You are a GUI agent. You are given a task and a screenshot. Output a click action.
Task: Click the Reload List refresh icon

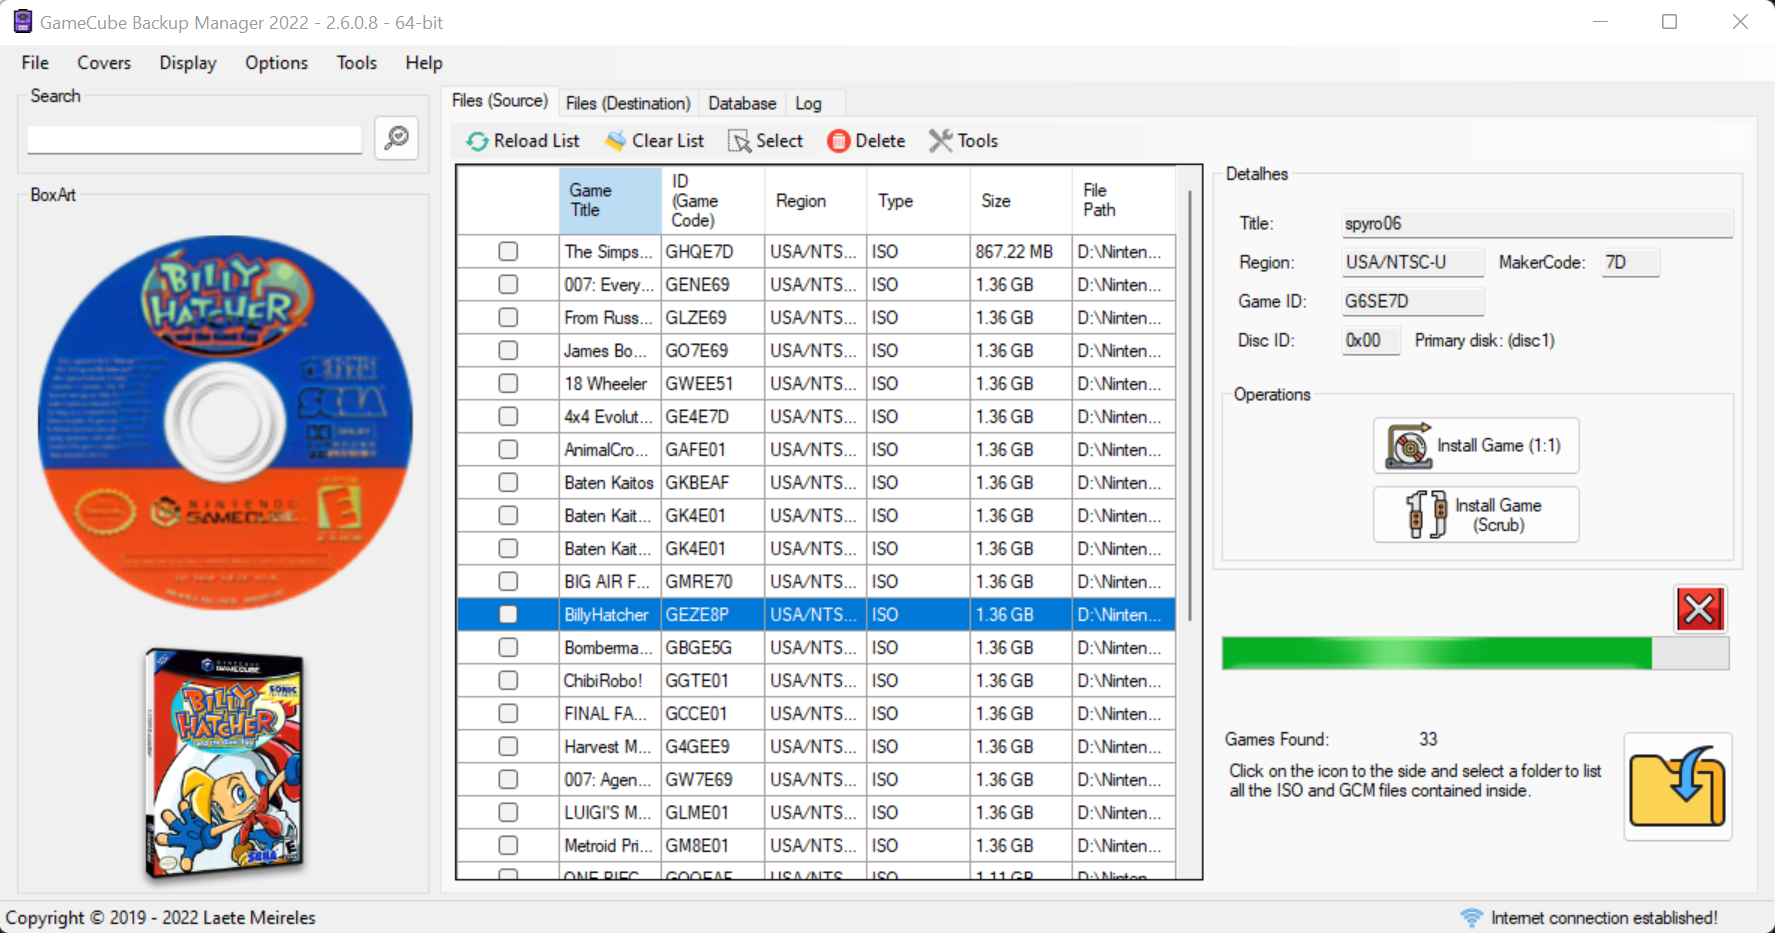tap(477, 141)
